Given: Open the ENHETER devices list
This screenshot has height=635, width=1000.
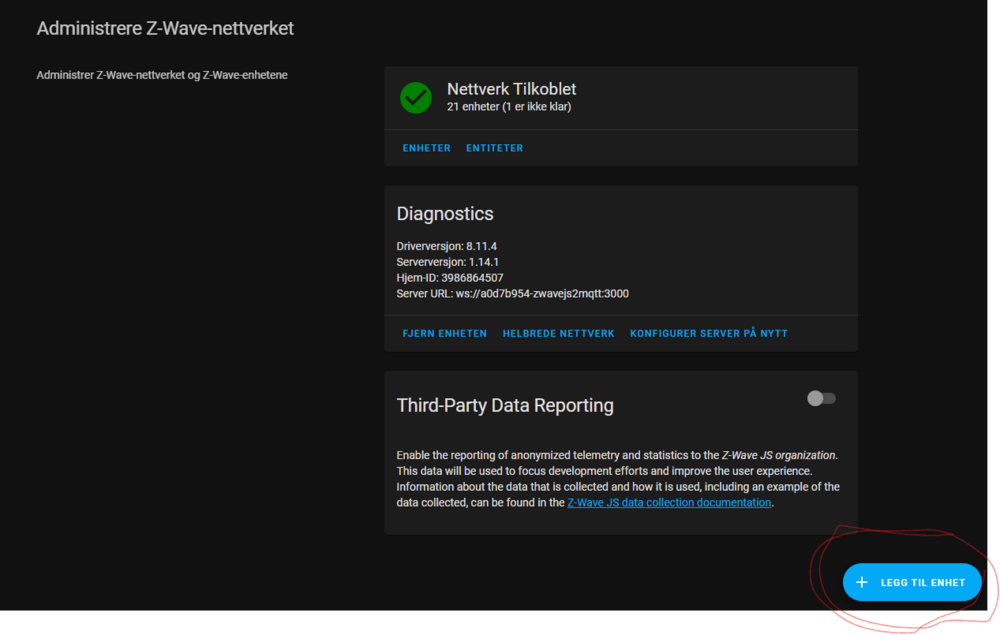Looking at the screenshot, I should (426, 148).
